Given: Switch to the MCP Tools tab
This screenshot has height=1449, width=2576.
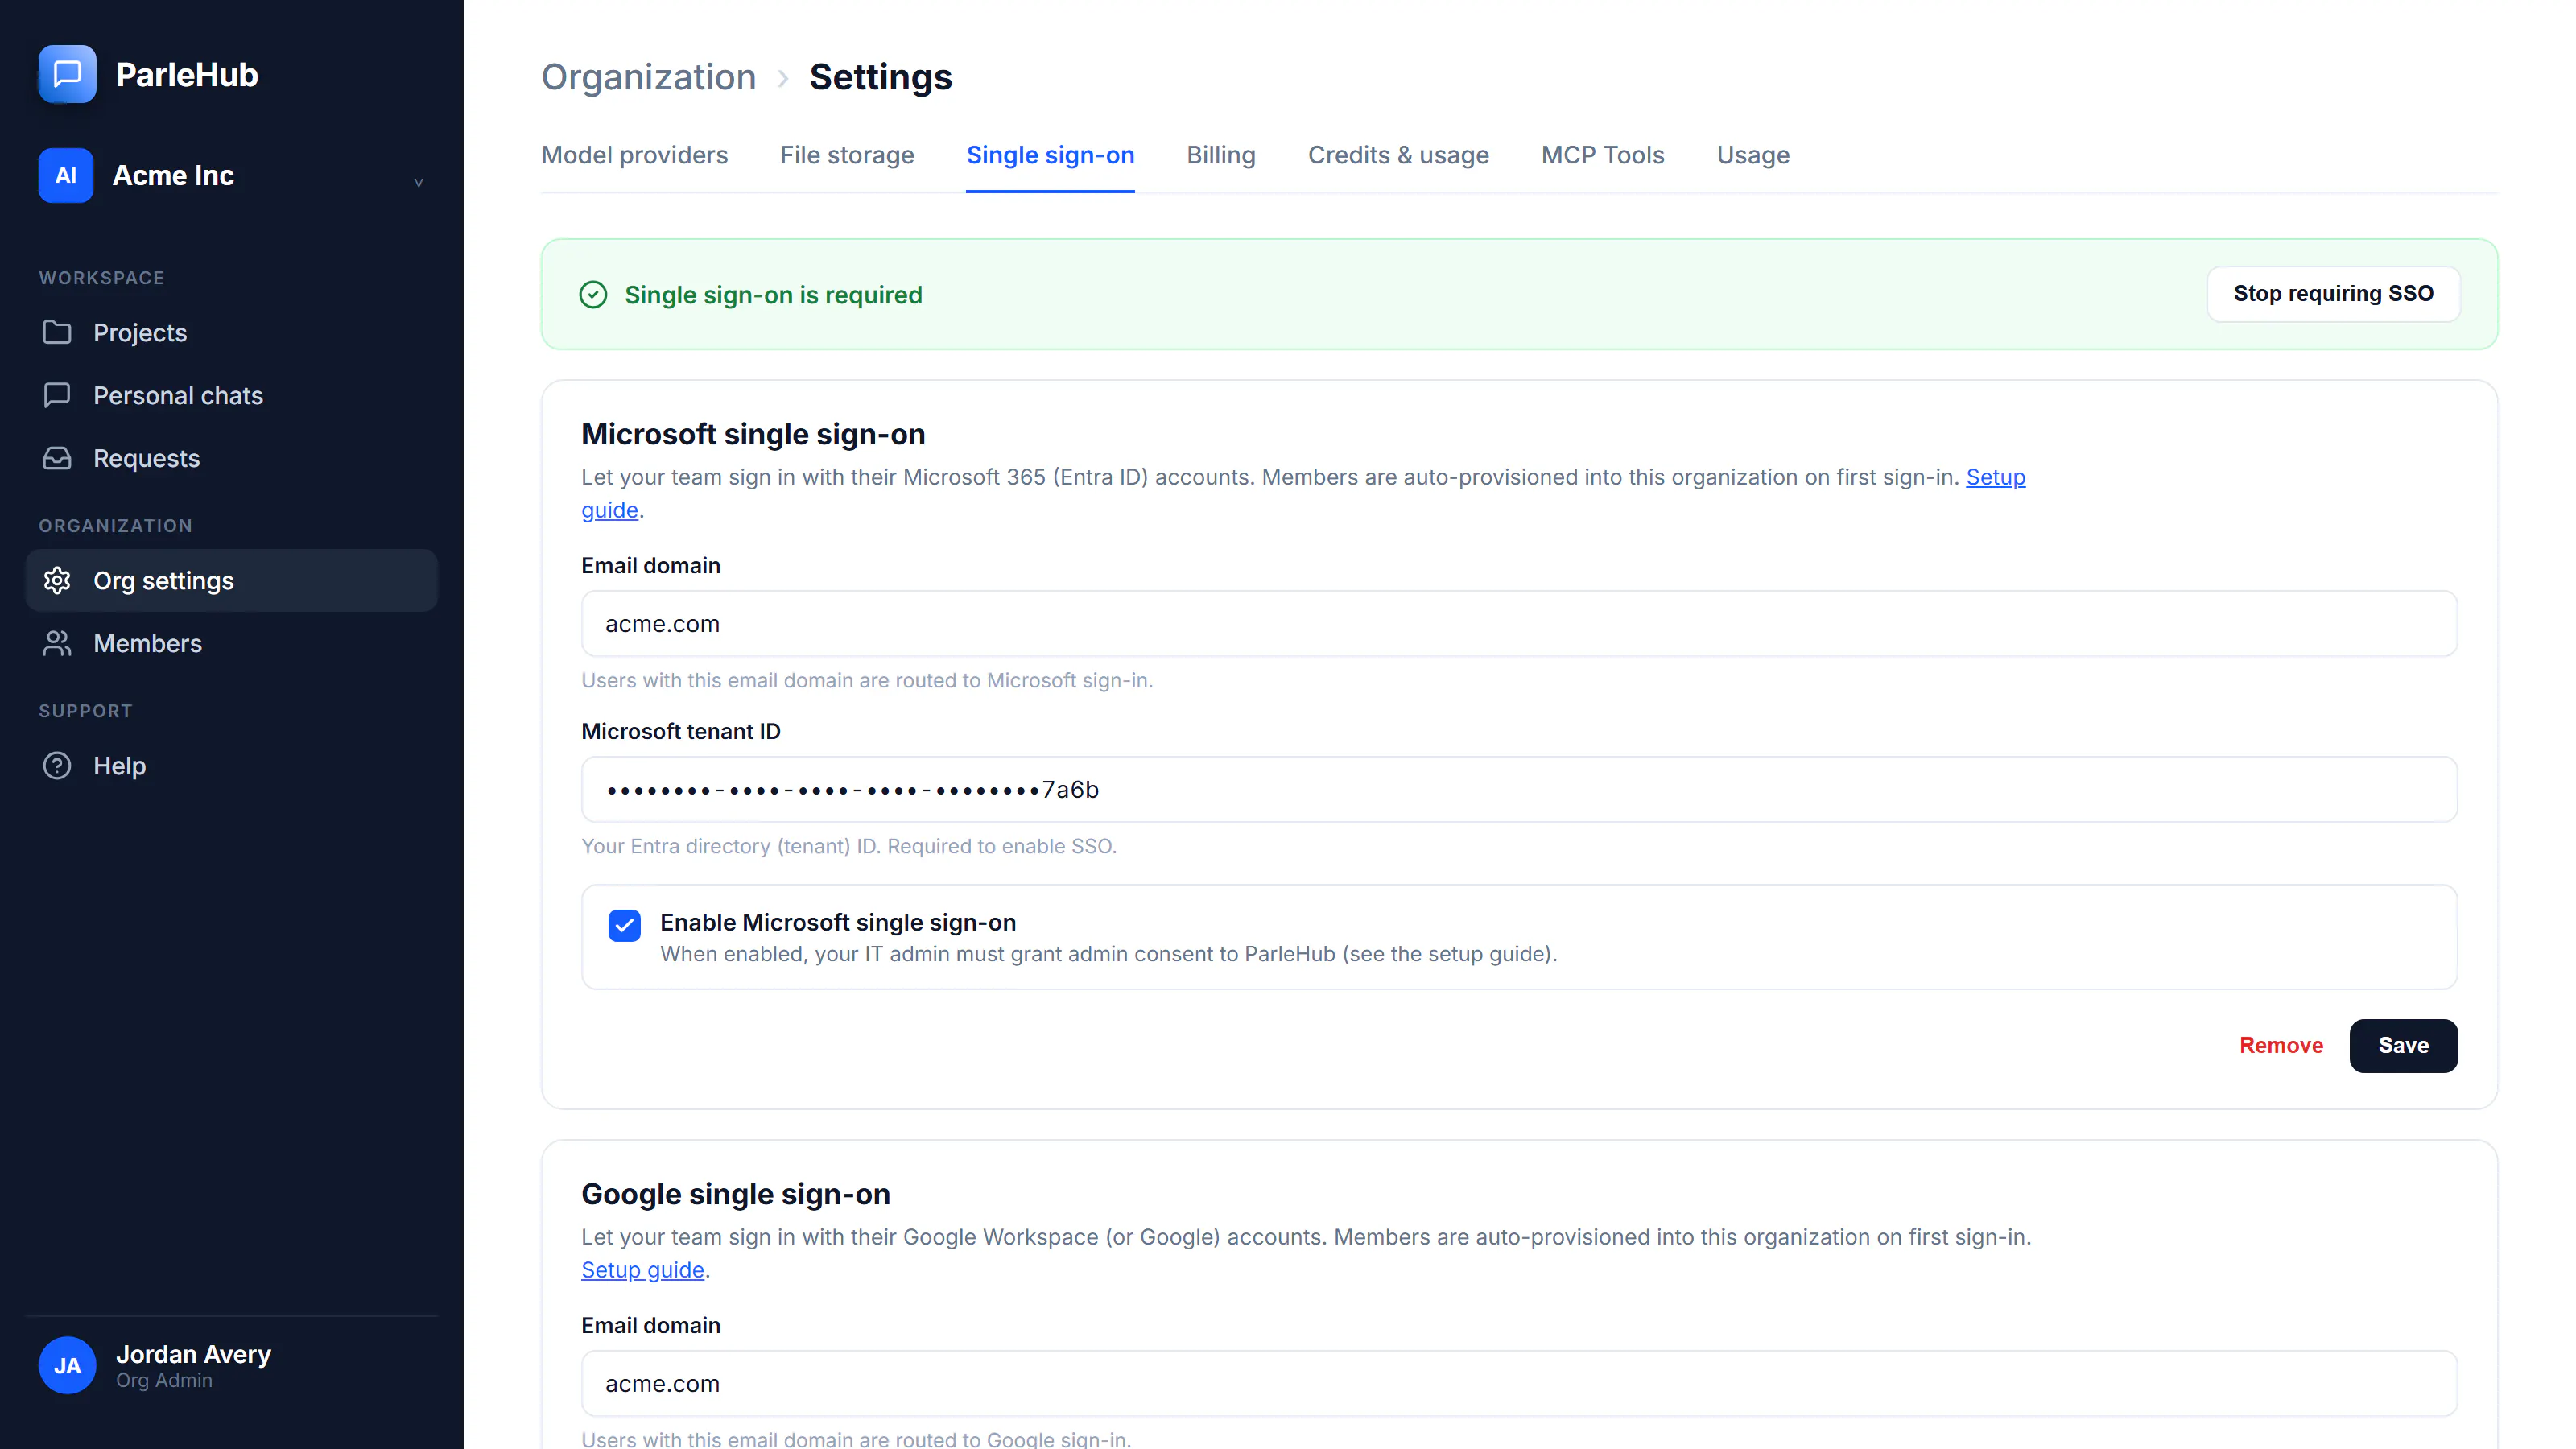Looking at the screenshot, I should tap(1602, 155).
